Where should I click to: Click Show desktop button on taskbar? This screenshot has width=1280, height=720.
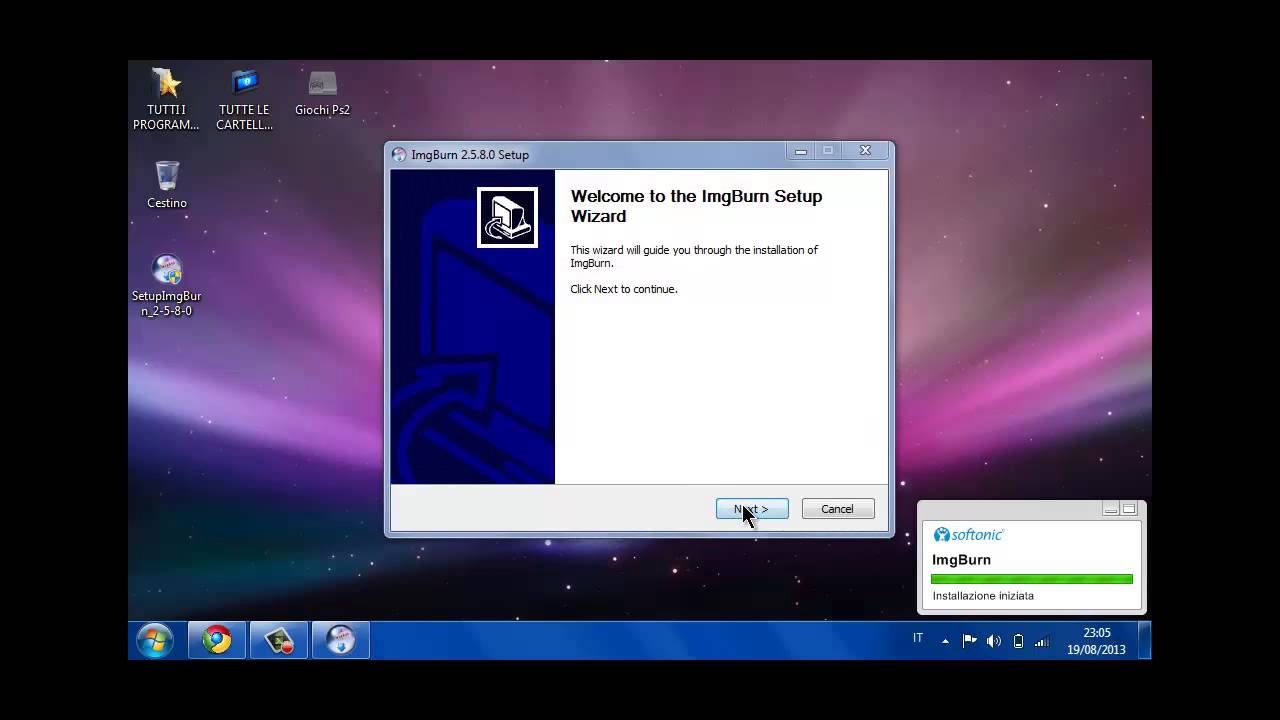(x=1144, y=640)
